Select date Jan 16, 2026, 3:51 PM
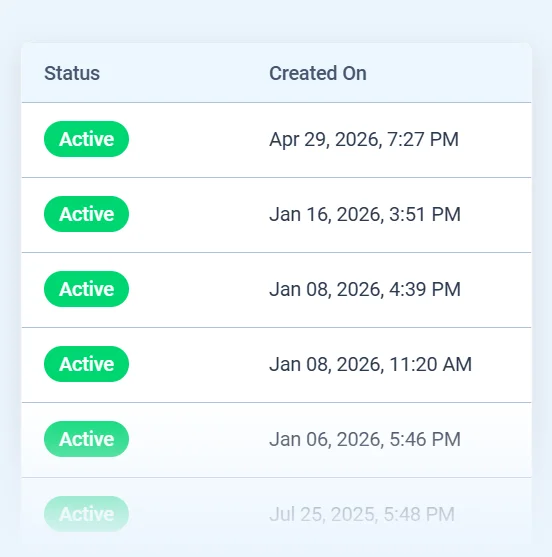 [x=365, y=214]
